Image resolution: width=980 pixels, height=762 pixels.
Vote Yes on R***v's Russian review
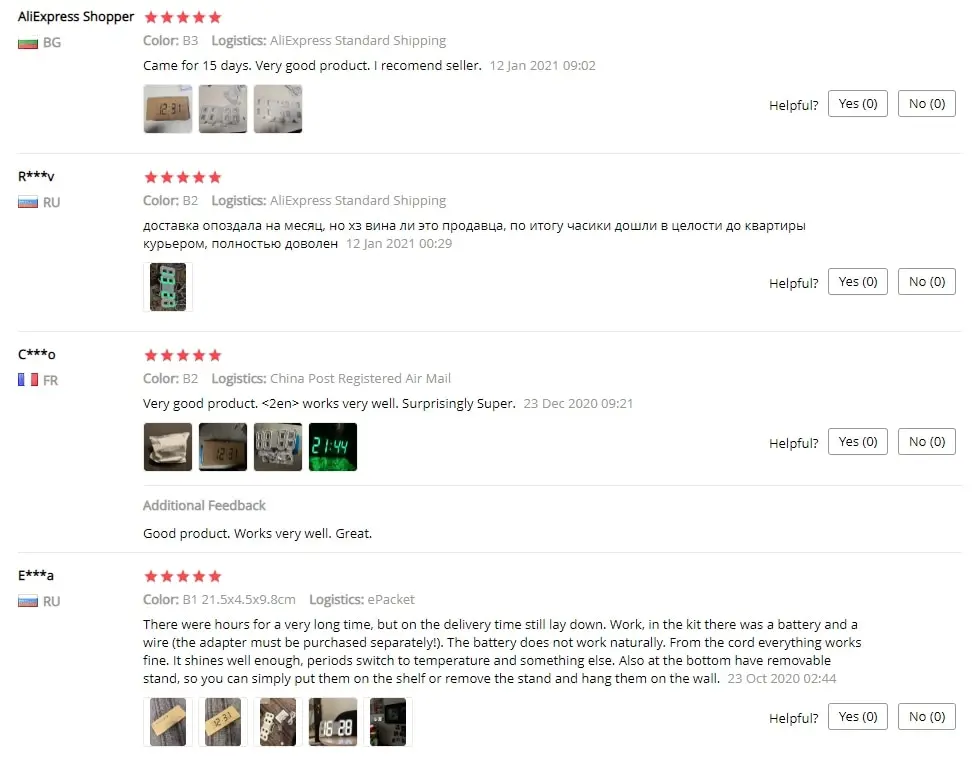coord(858,282)
